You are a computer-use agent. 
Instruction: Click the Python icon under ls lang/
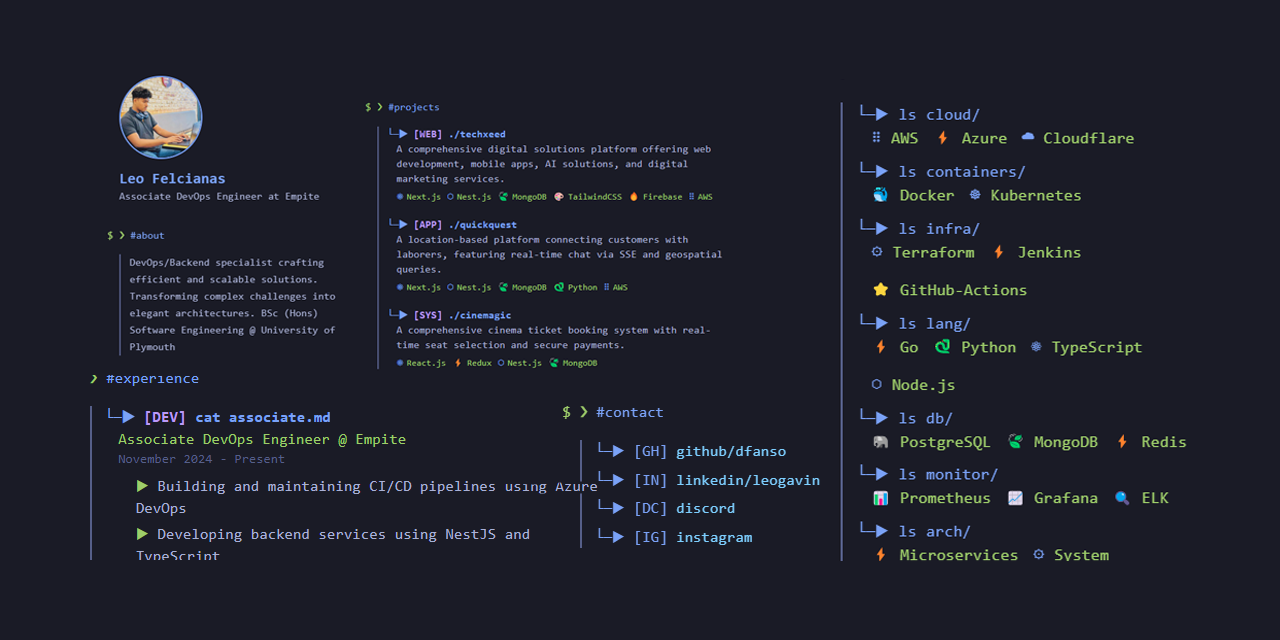942,347
